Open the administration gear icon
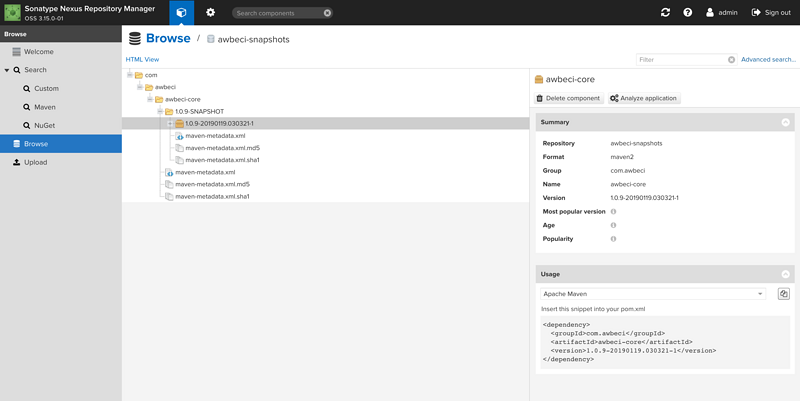 (x=210, y=12)
